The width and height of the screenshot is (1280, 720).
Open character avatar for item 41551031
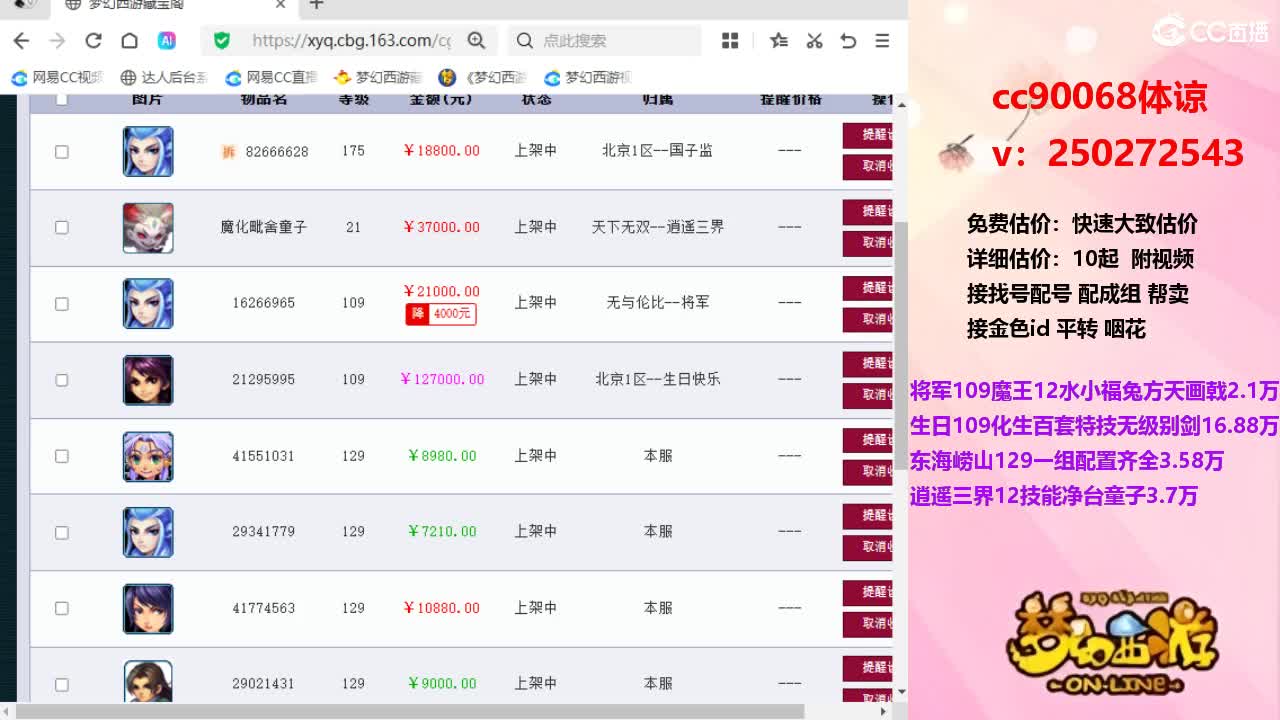point(148,456)
